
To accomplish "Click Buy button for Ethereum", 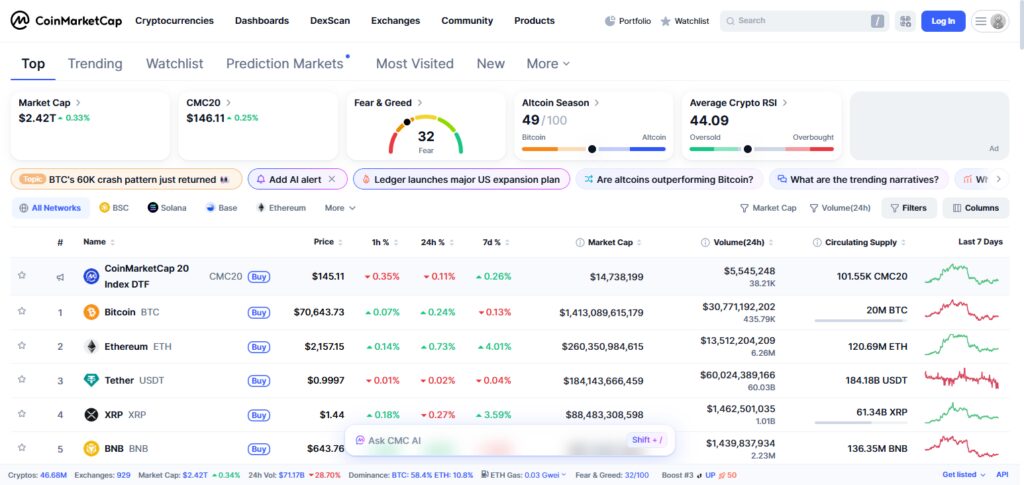I will (259, 347).
